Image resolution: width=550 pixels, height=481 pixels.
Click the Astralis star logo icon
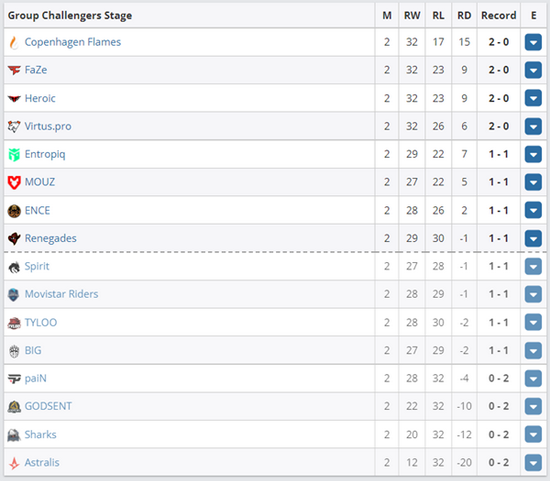click(x=14, y=463)
